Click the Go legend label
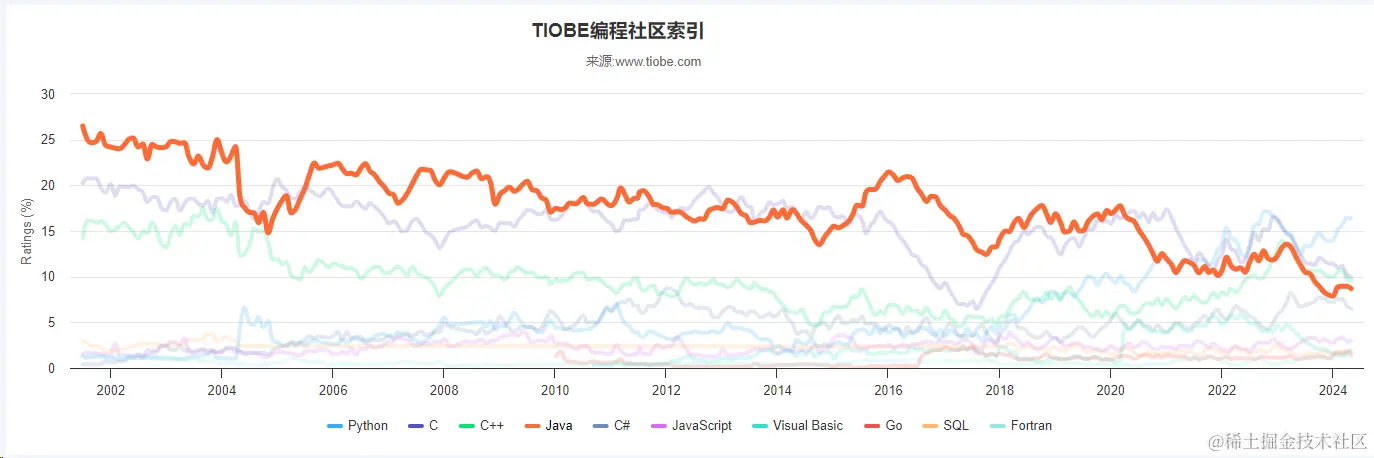Viewport: 1374px width, 458px height. [894, 425]
